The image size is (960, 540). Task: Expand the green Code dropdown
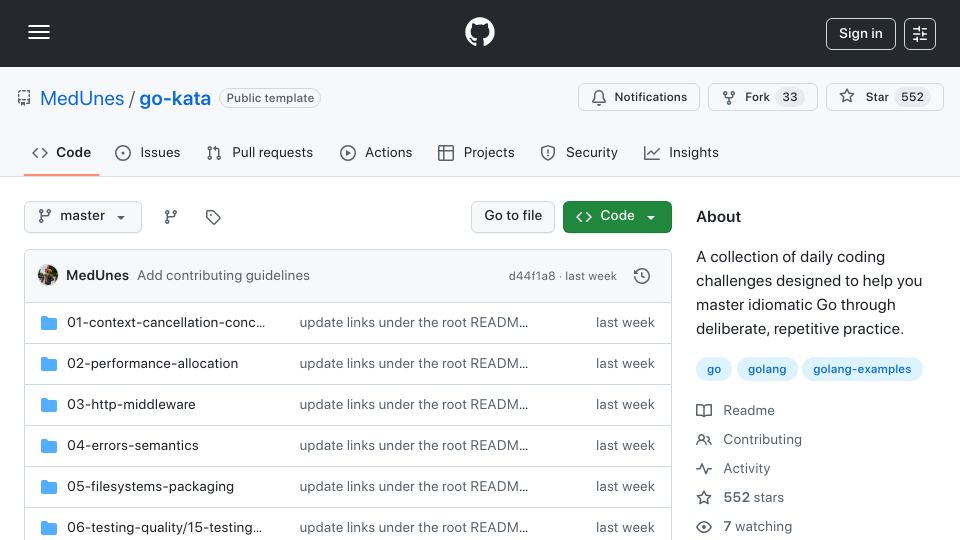coord(617,217)
